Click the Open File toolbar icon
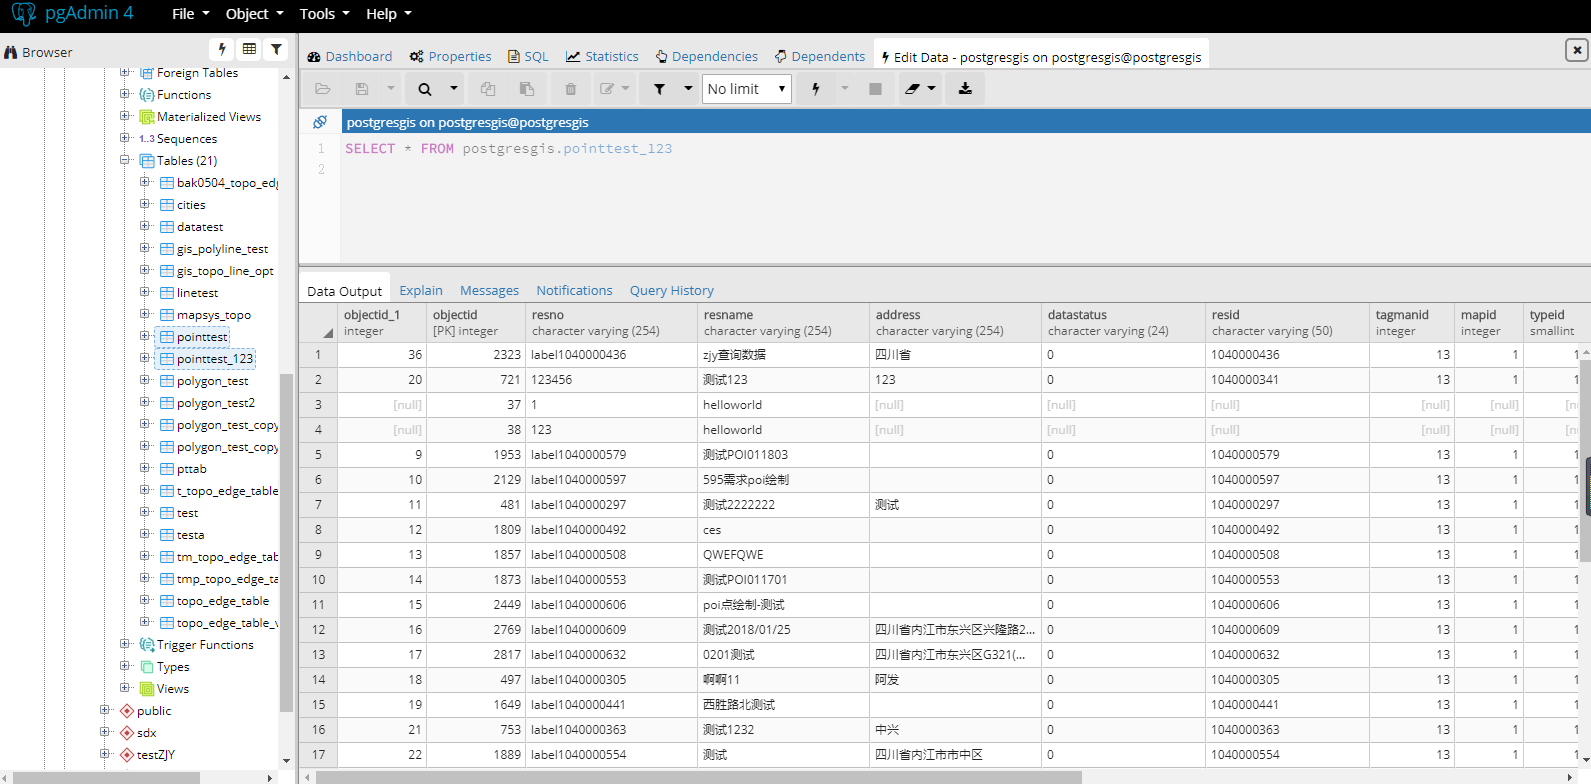 pyautogui.click(x=323, y=89)
